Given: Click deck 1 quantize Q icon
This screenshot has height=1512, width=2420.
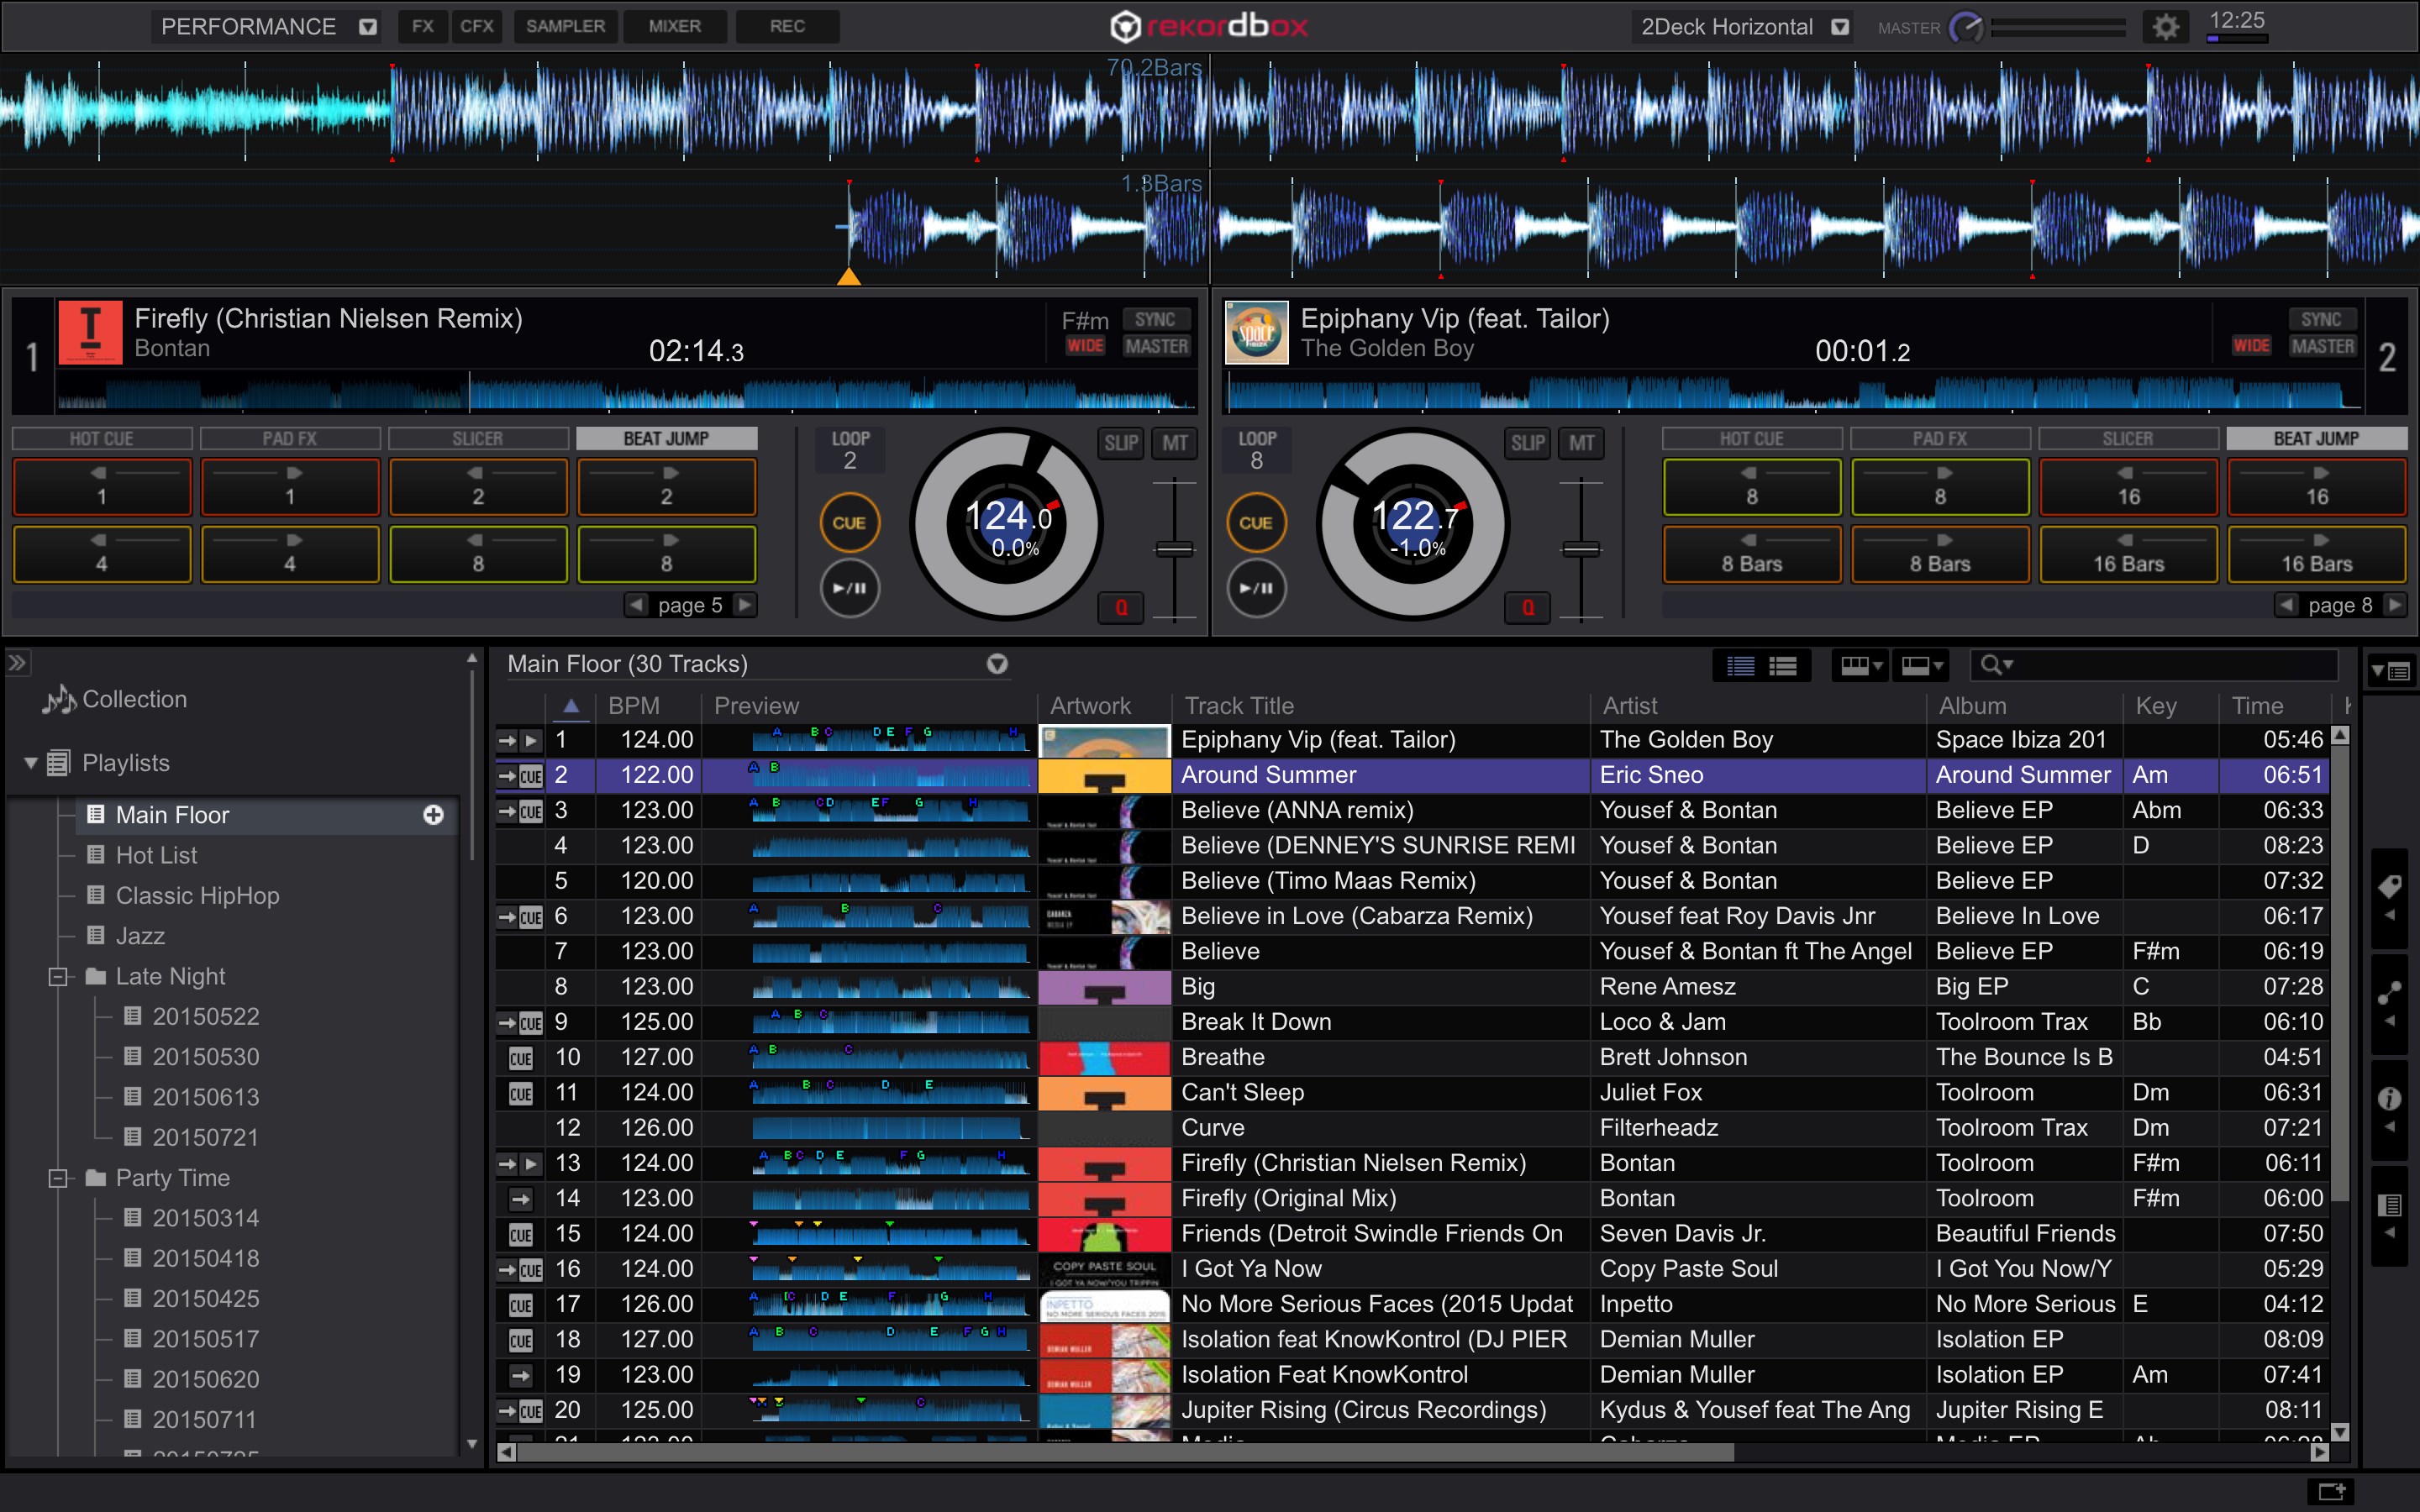Looking at the screenshot, I should [x=1121, y=607].
